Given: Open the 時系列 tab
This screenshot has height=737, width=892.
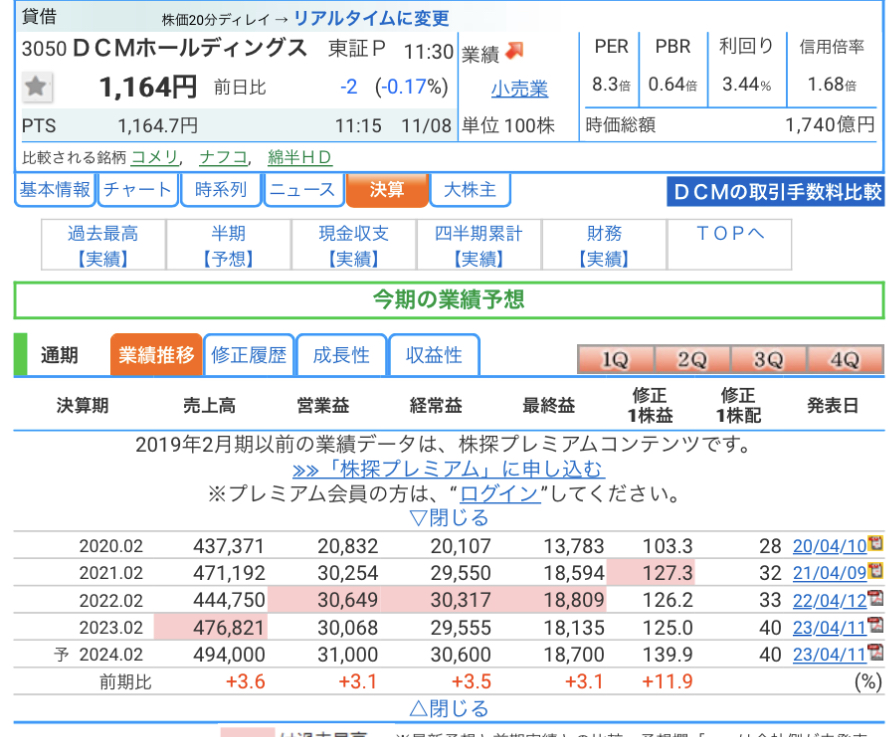Looking at the screenshot, I should (221, 189).
